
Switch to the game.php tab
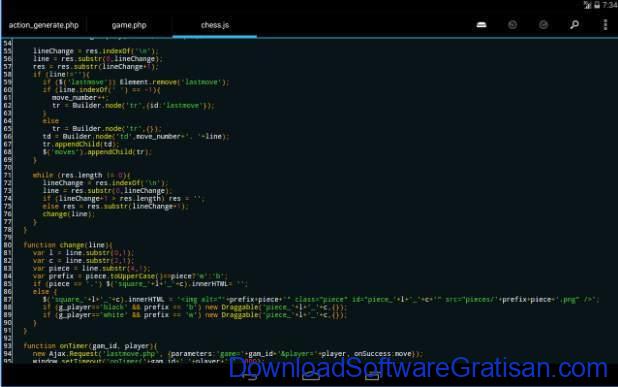coord(129,25)
